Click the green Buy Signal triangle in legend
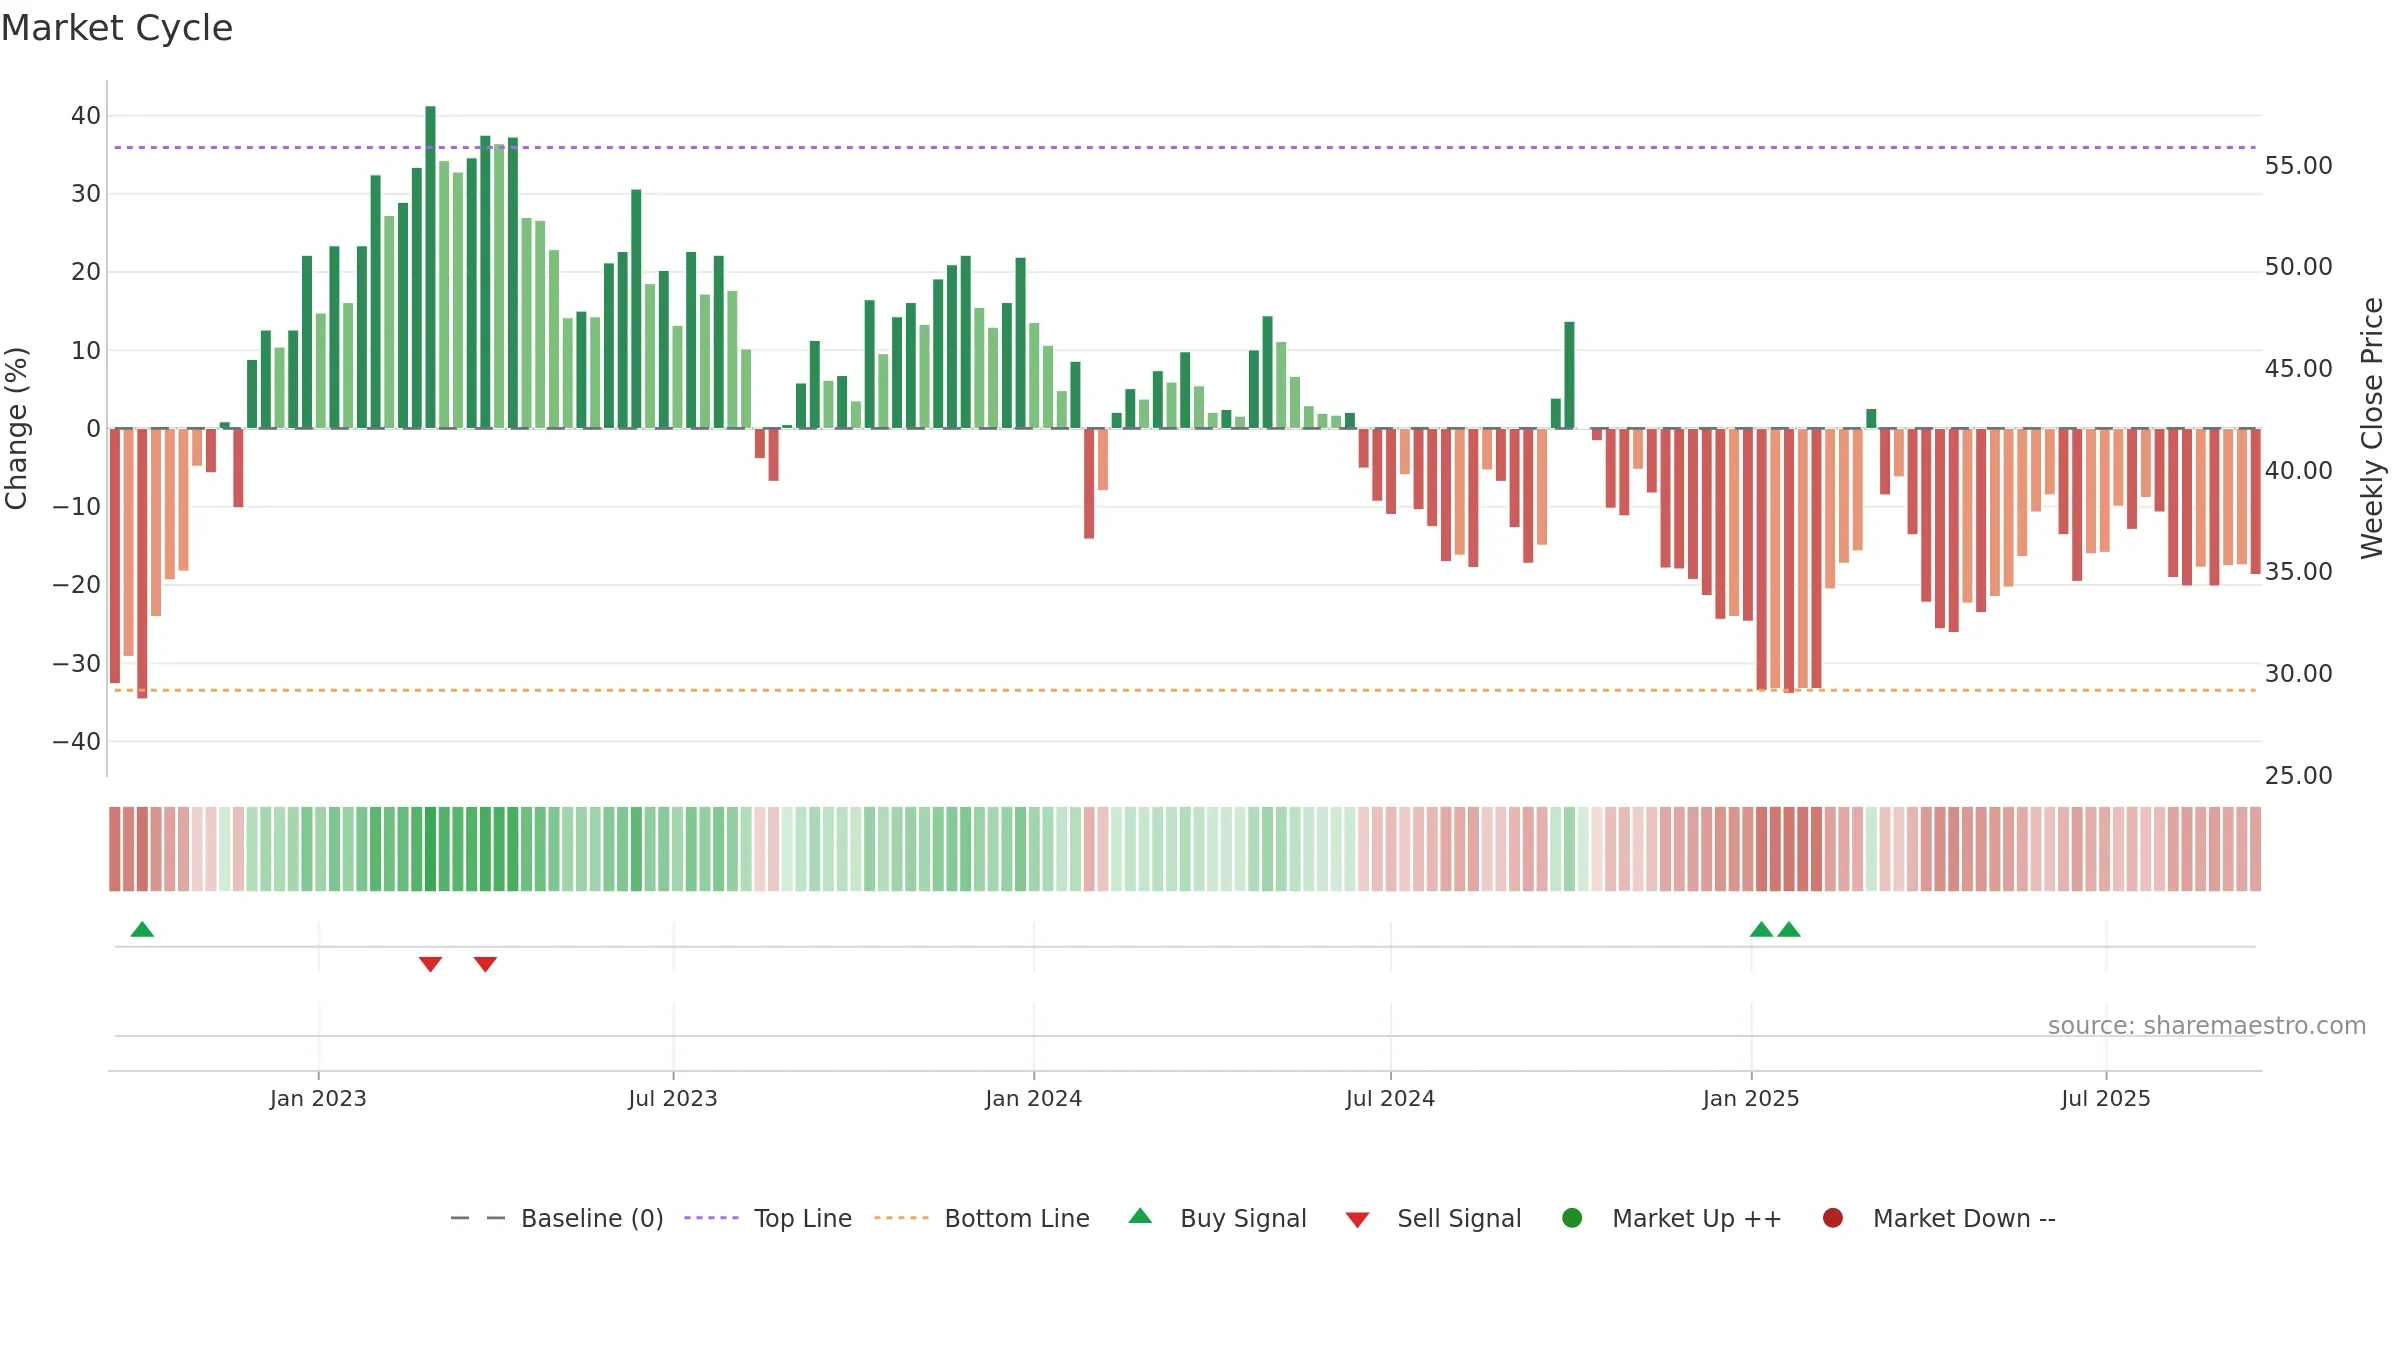The image size is (2400, 1350). tap(1140, 1216)
